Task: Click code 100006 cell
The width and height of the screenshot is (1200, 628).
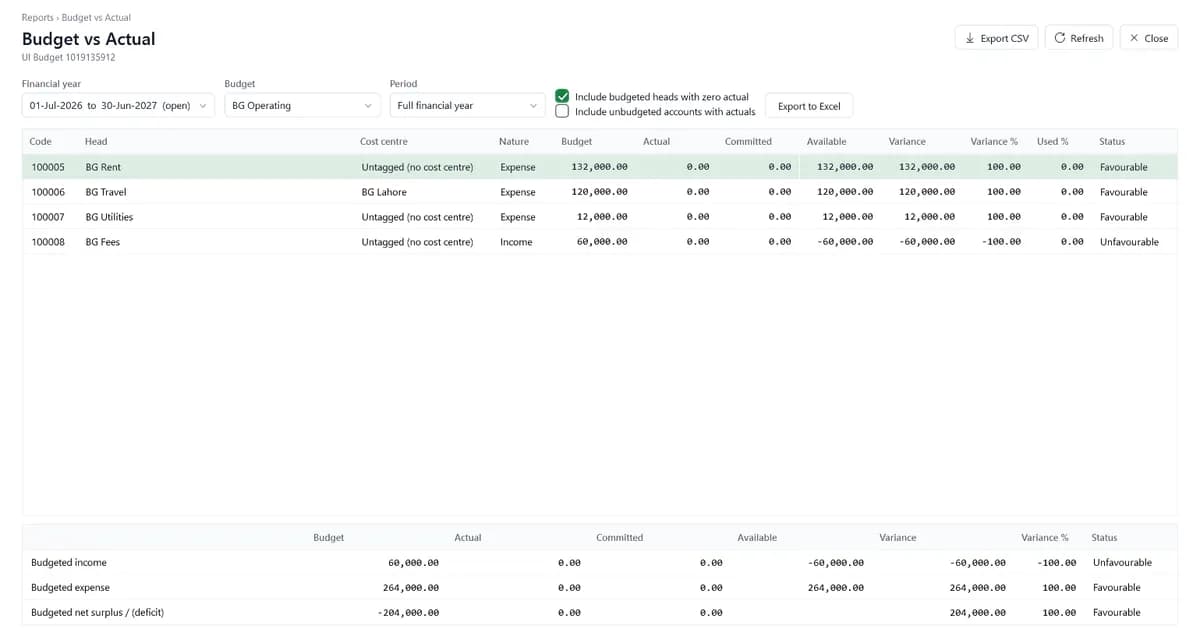Action: coord(48,192)
